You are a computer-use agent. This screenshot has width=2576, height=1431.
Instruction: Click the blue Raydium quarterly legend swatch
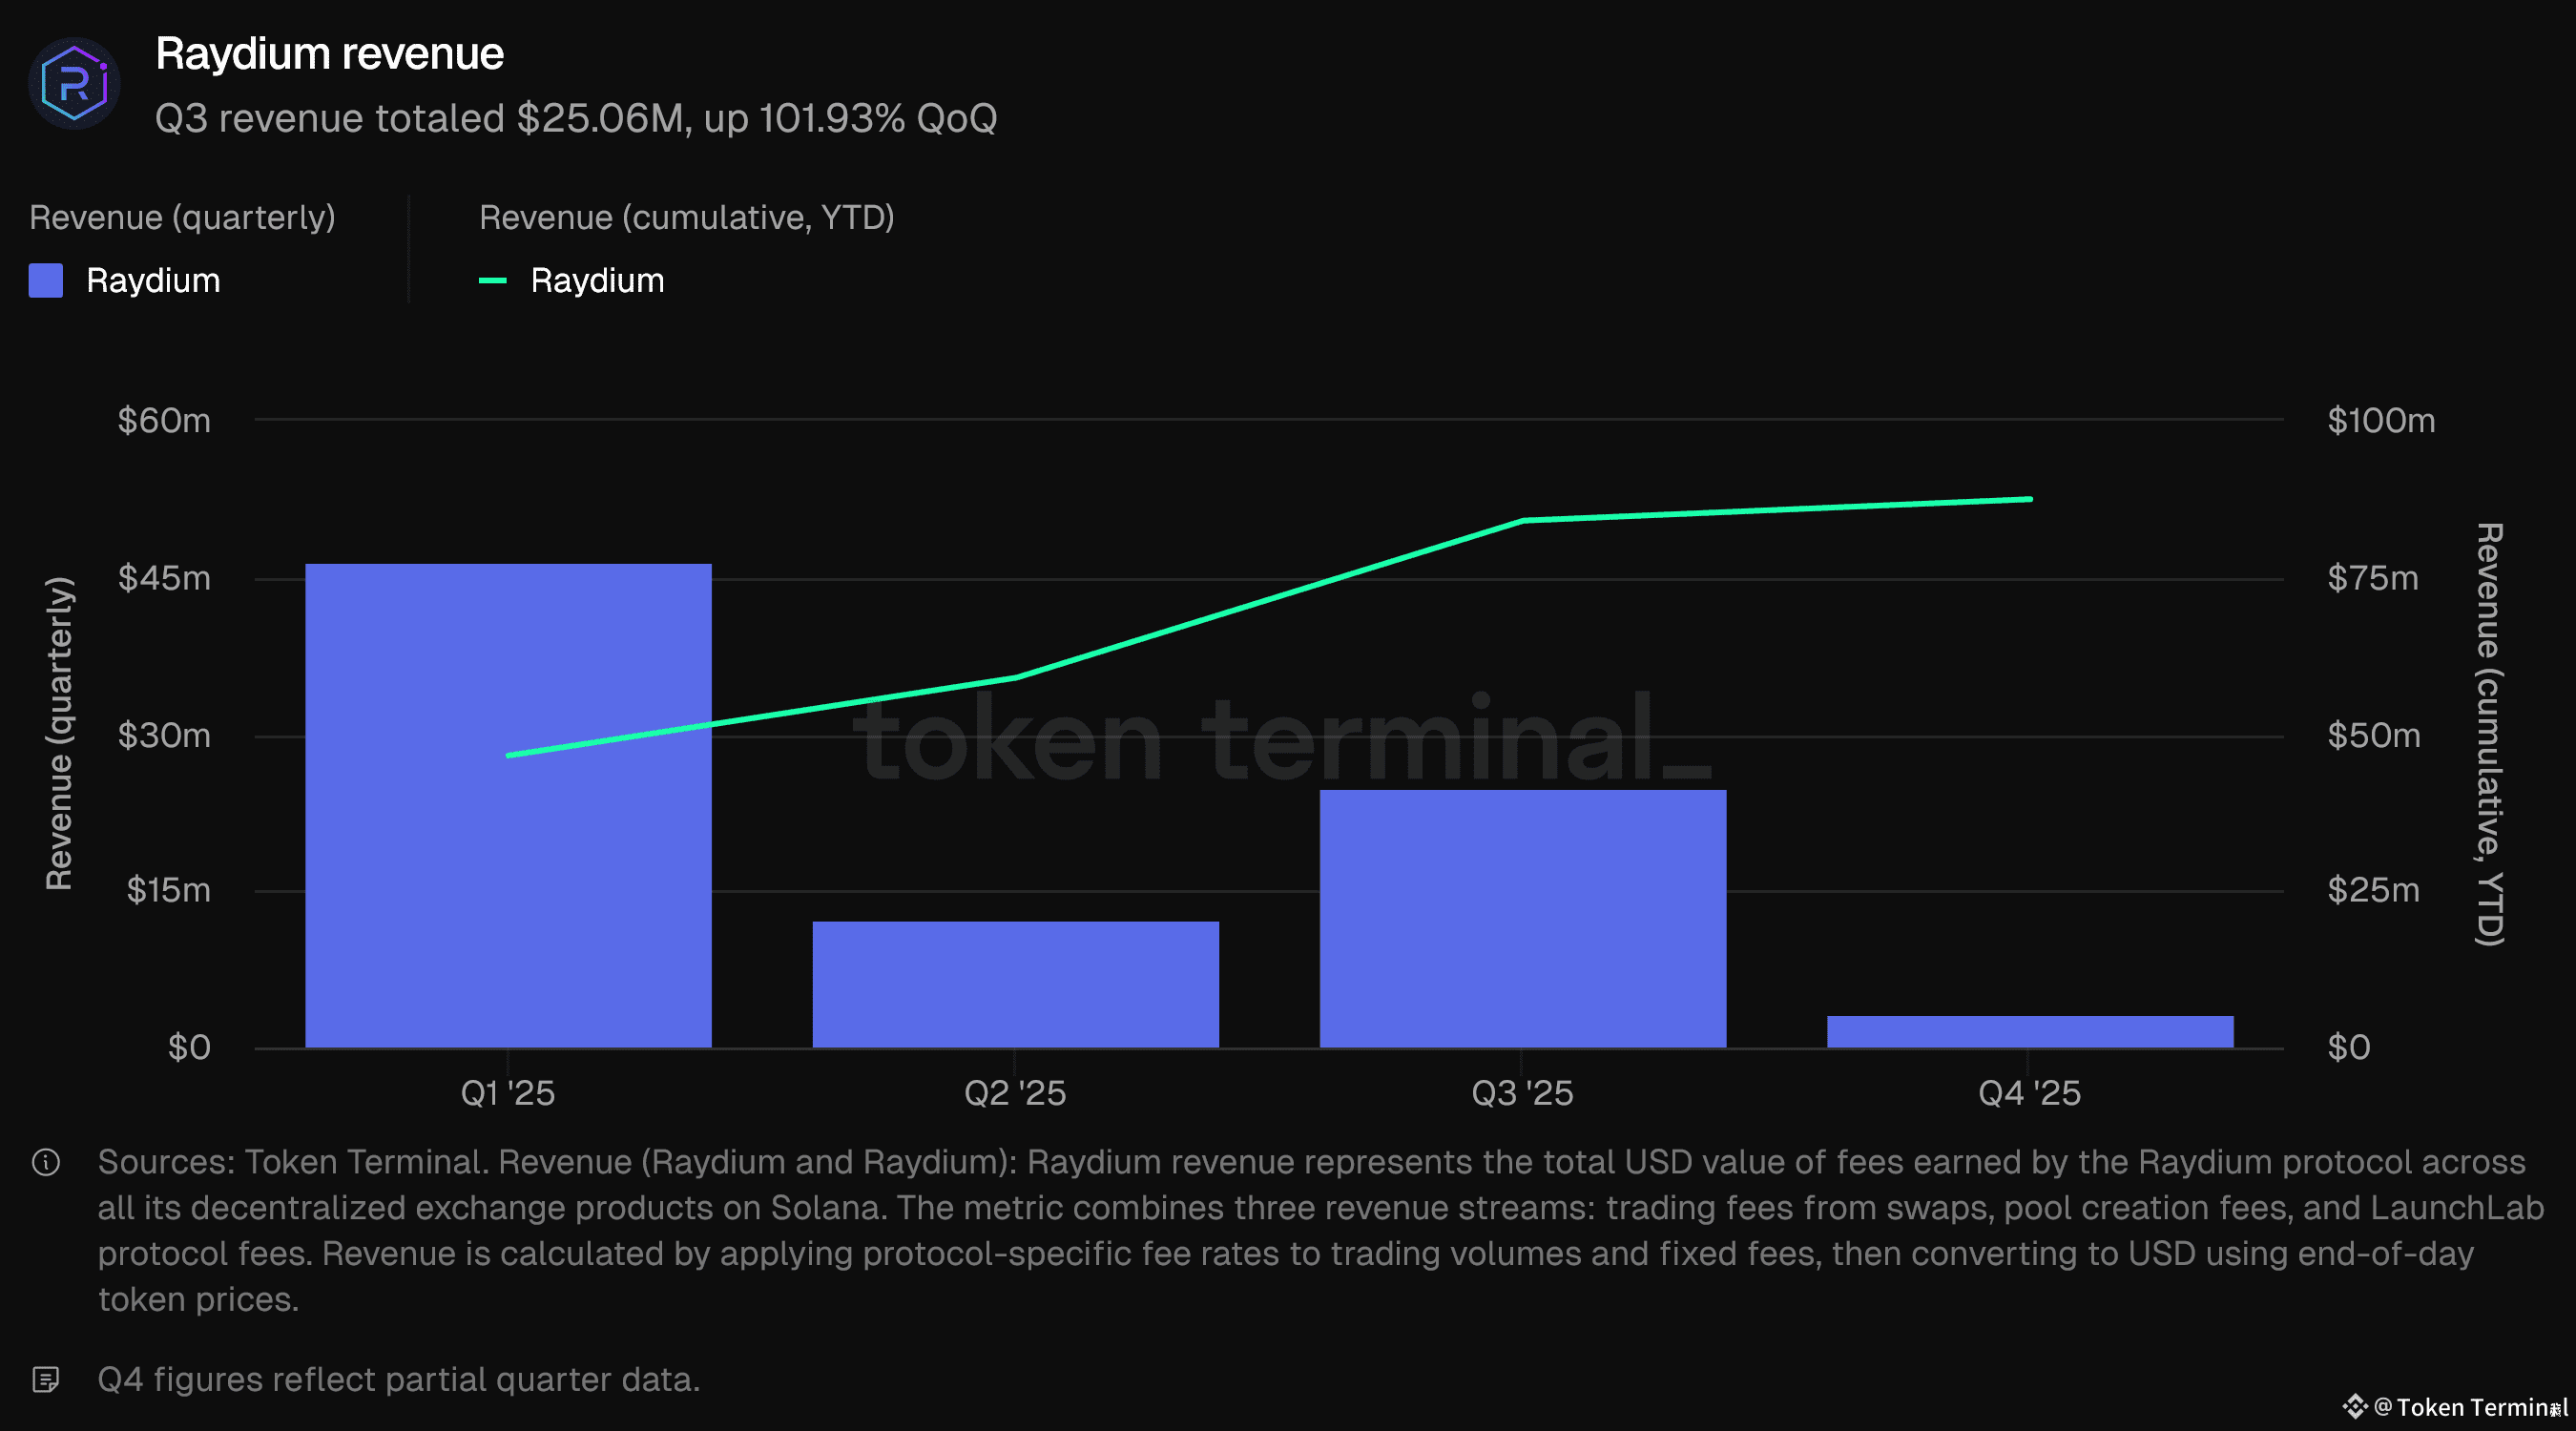[46, 281]
